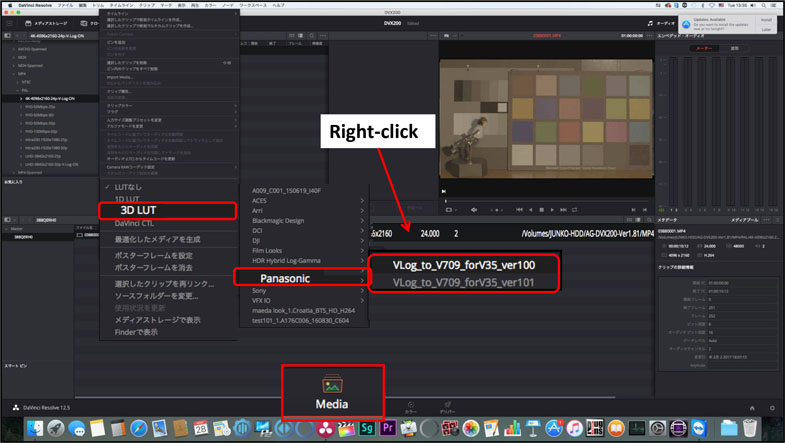The height and width of the screenshot is (443, 785).
Task: Toggle the media storage sidebar panel icon
Action: point(8,36)
